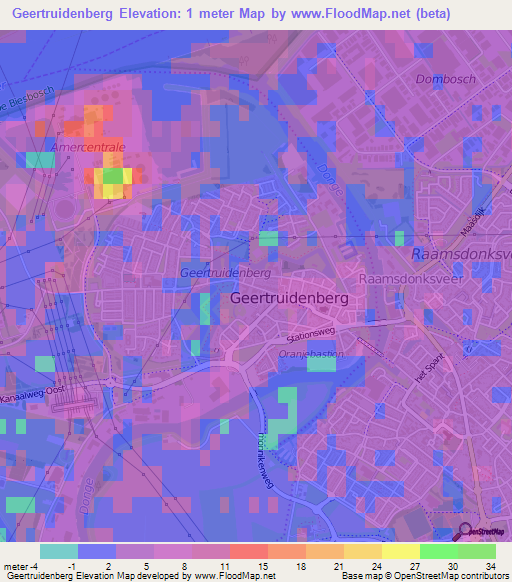Click the OpenStreetMap magnifier logo
The width and height of the screenshot is (512, 582).
478,532
